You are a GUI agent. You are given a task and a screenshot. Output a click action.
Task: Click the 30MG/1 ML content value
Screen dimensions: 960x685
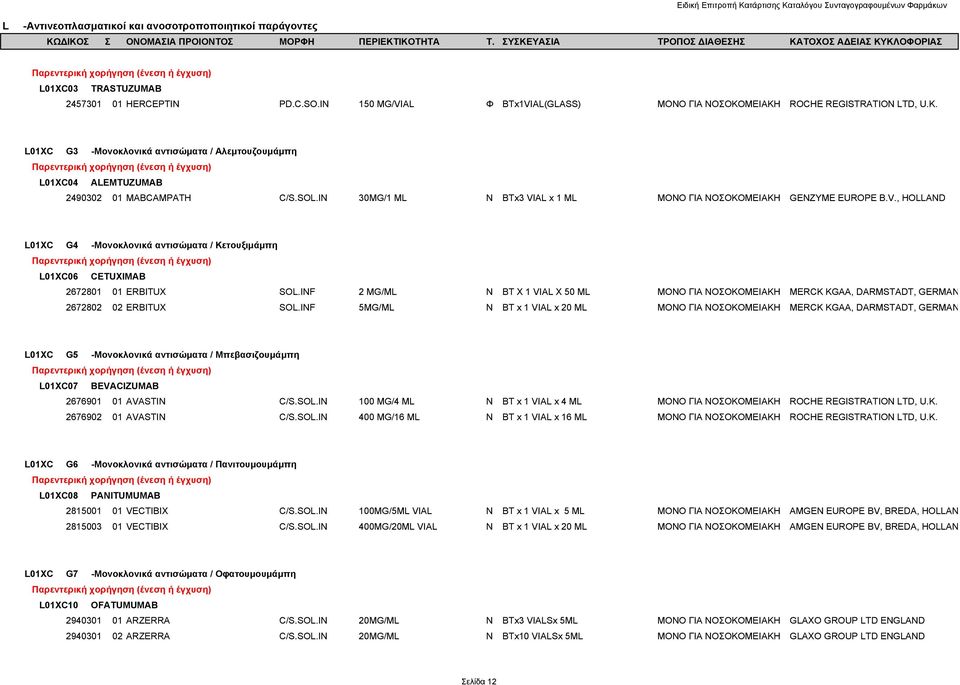[383, 198]
